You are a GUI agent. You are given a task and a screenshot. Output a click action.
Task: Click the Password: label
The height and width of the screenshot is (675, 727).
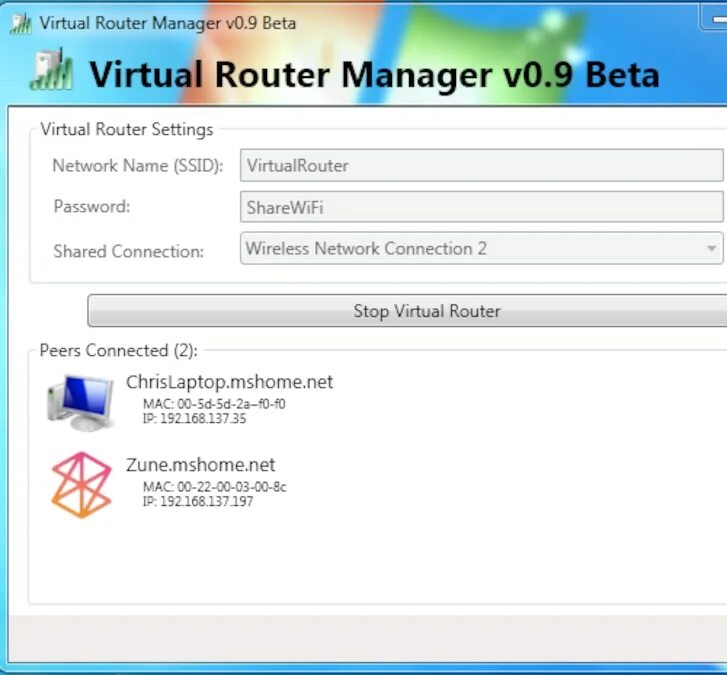pyautogui.click(x=92, y=206)
